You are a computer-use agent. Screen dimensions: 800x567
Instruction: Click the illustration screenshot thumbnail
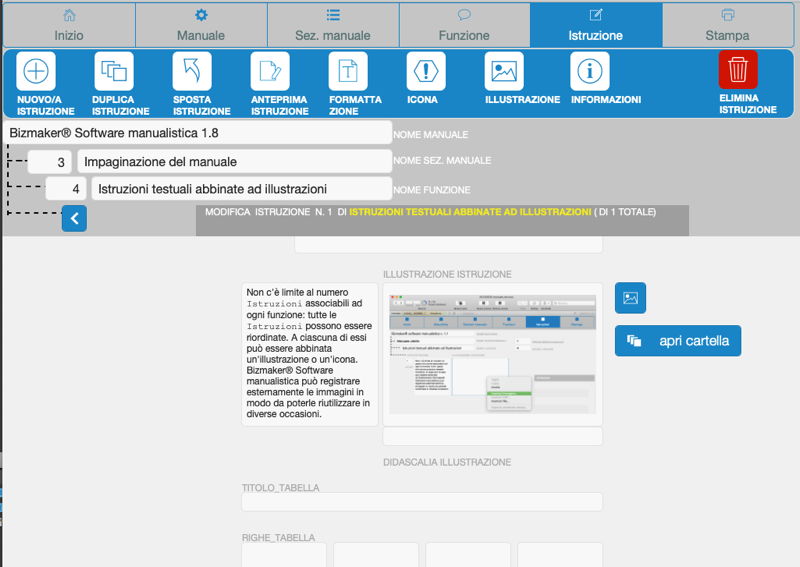click(x=492, y=354)
